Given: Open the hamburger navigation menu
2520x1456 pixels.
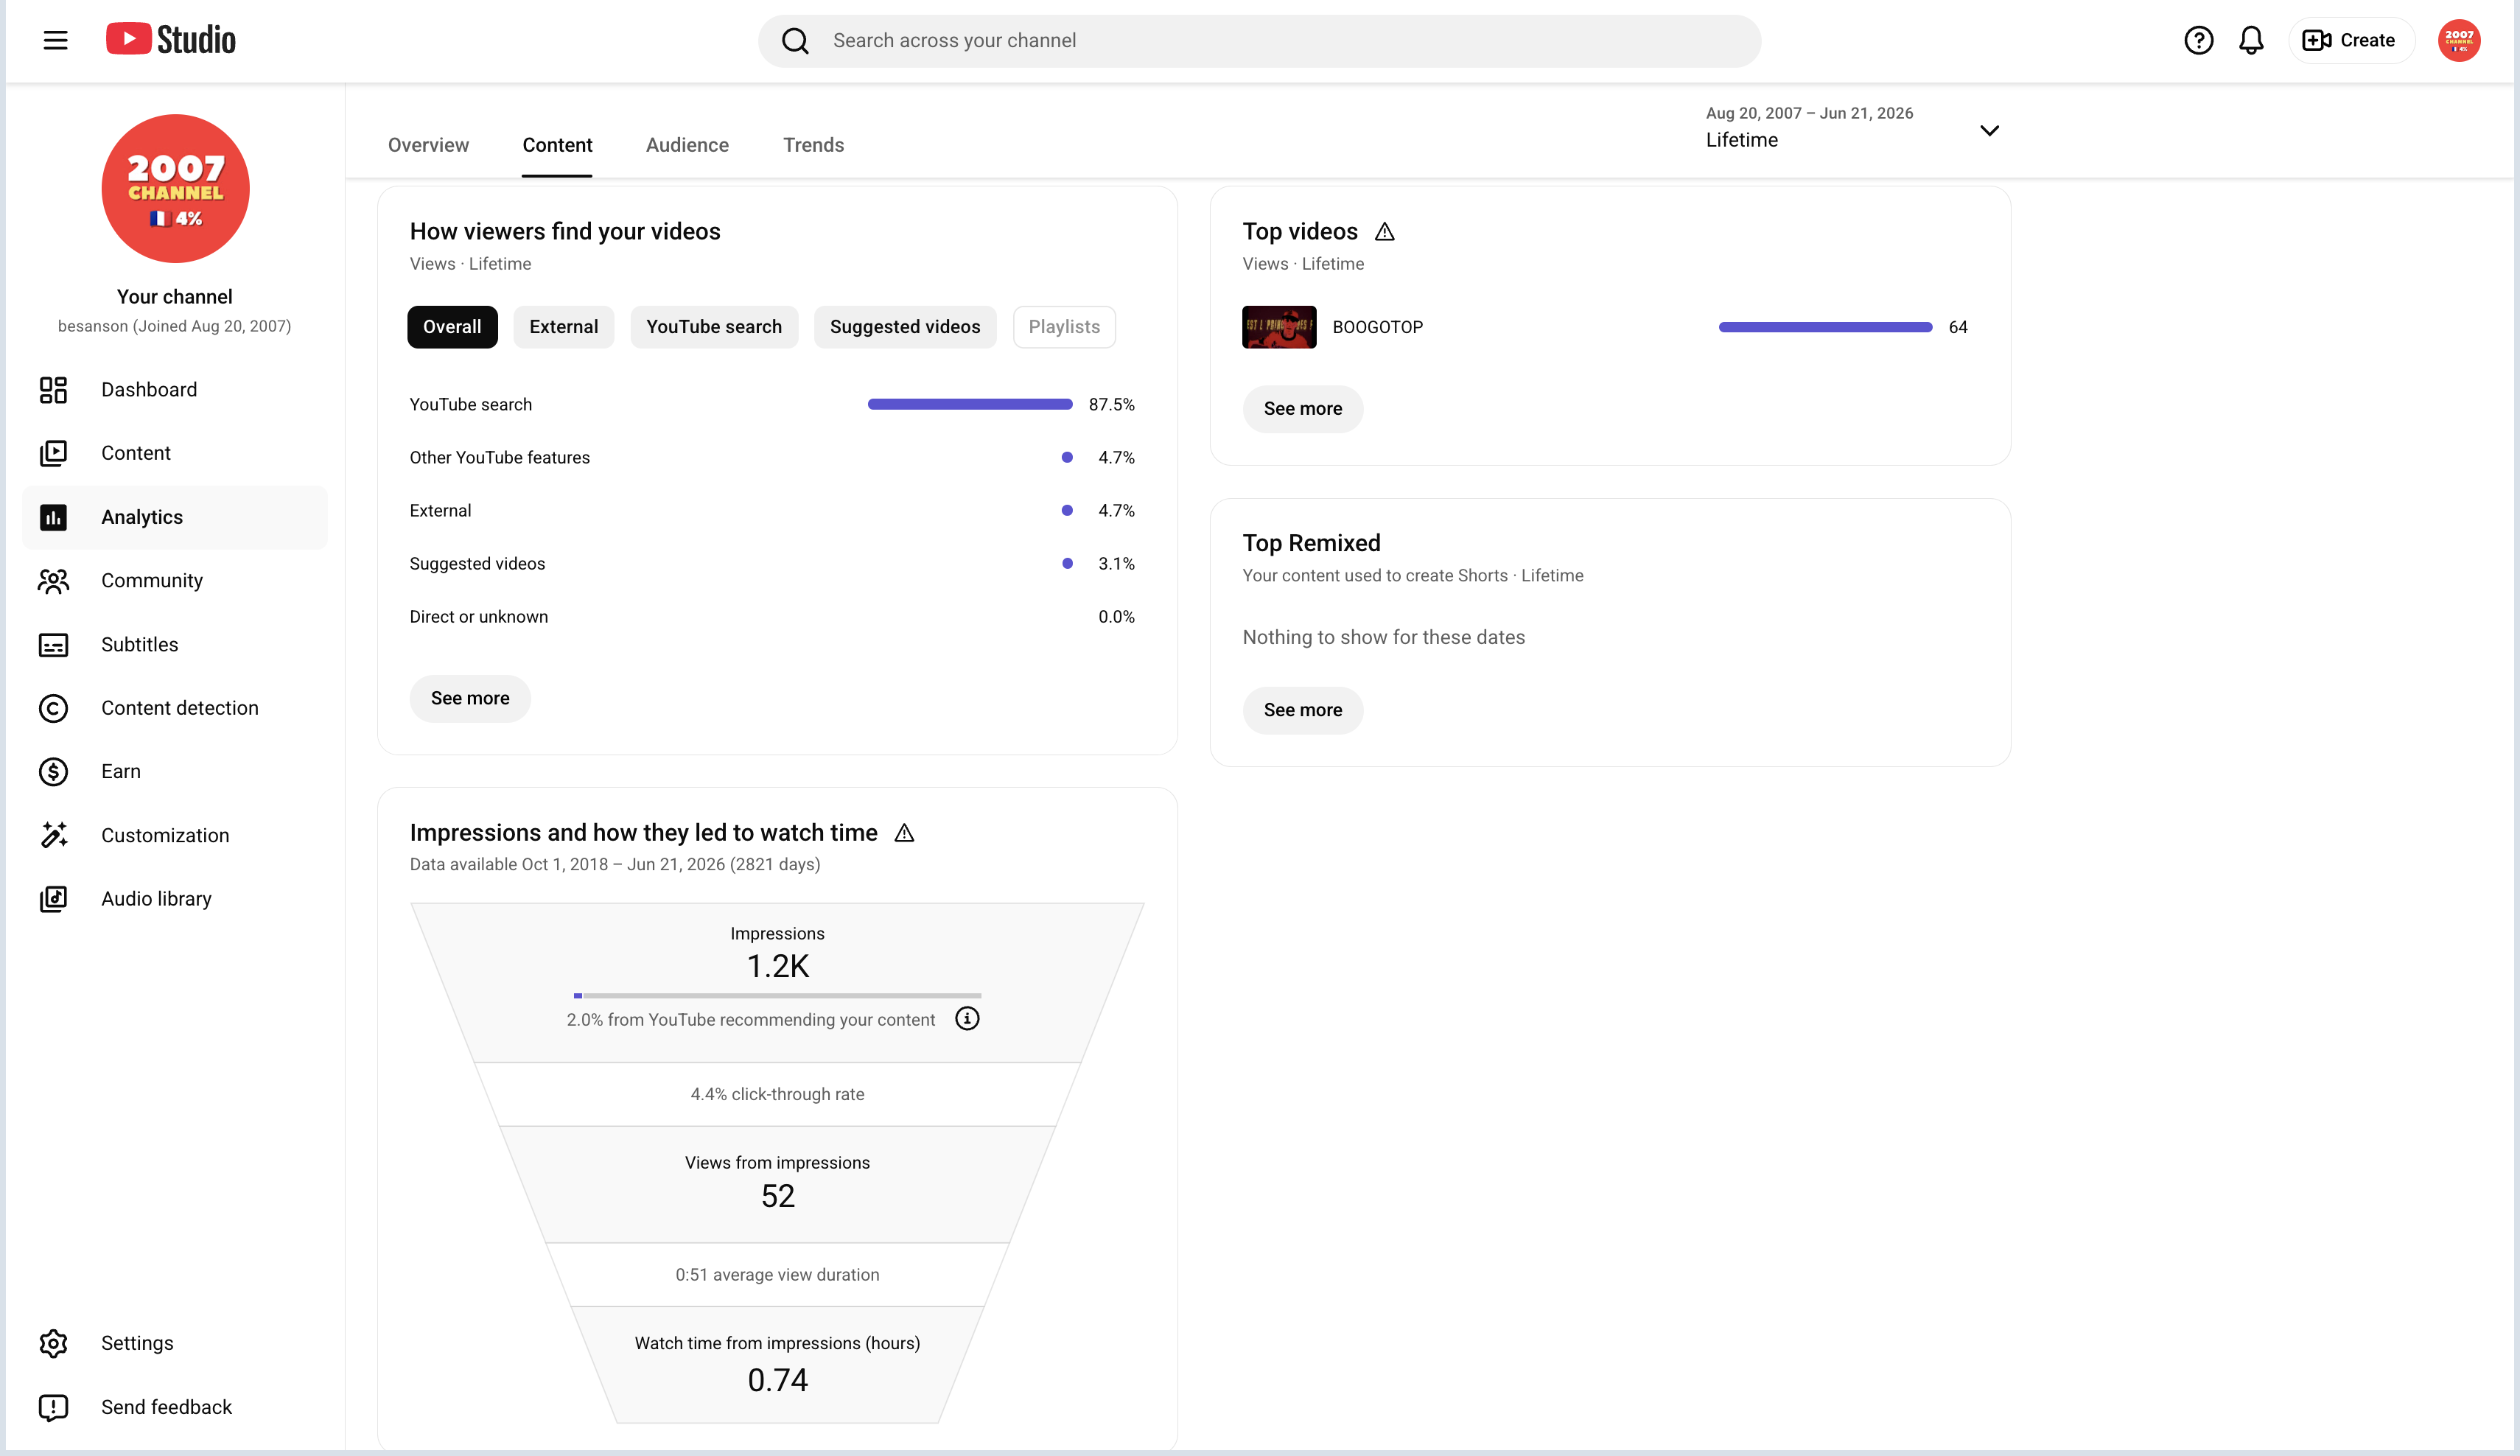Looking at the screenshot, I should 55,40.
